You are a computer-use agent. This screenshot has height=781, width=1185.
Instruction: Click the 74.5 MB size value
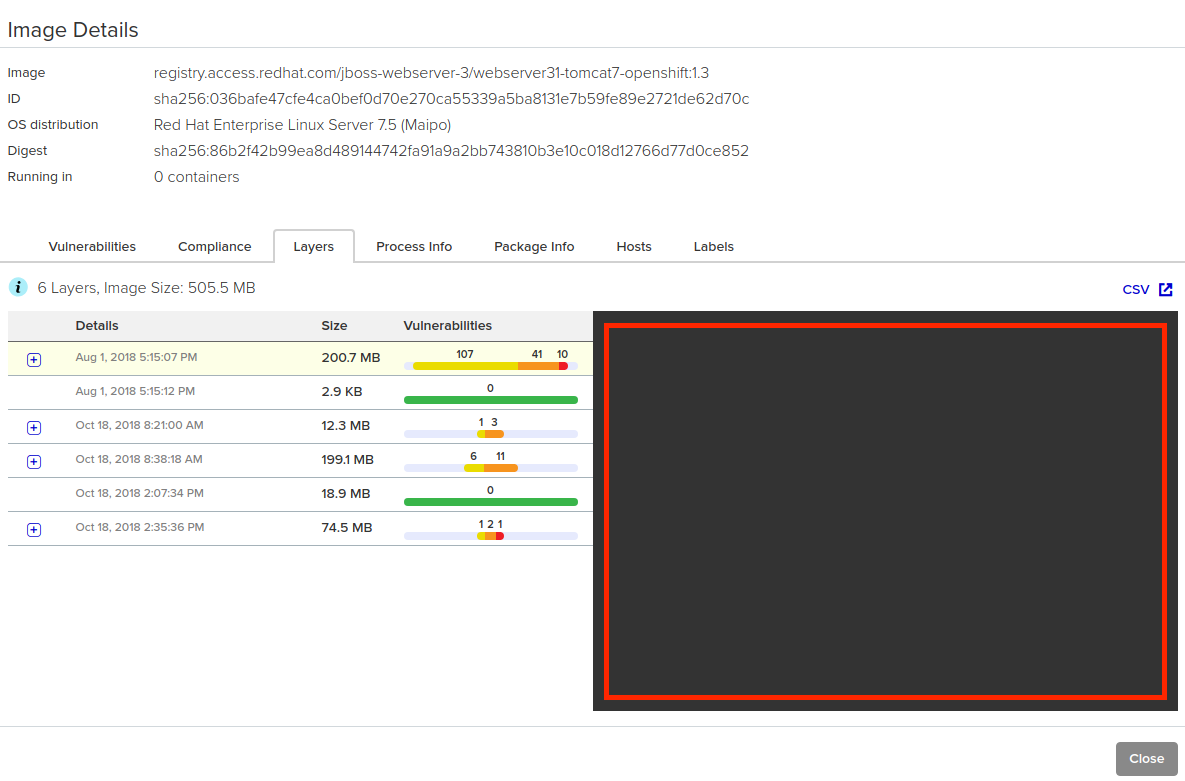point(347,528)
